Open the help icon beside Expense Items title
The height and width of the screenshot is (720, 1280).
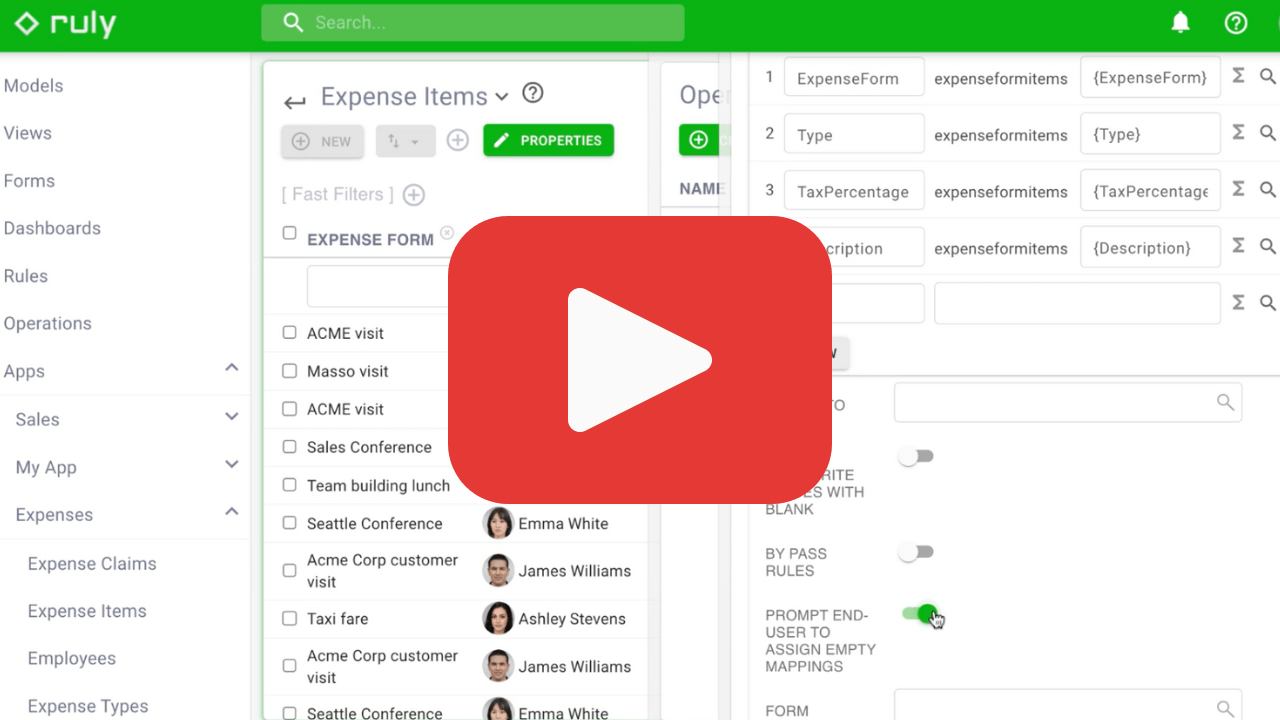click(x=533, y=93)
